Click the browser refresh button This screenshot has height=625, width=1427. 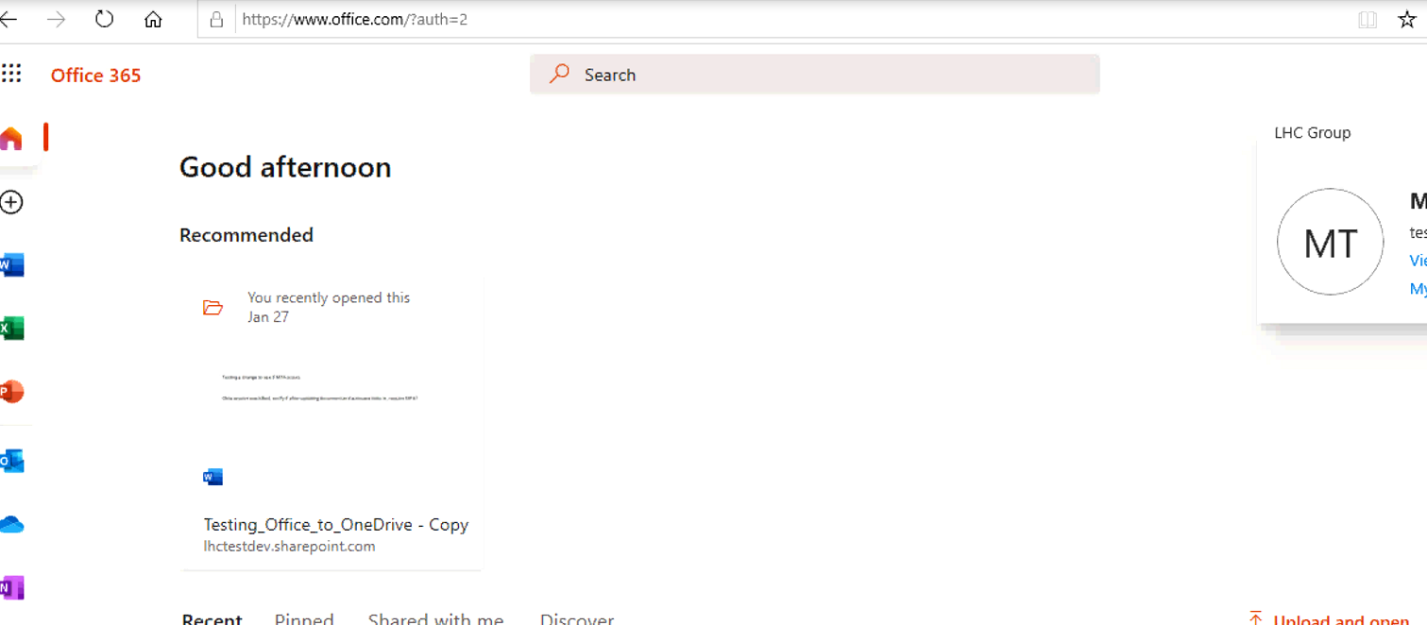click(104, 19)
